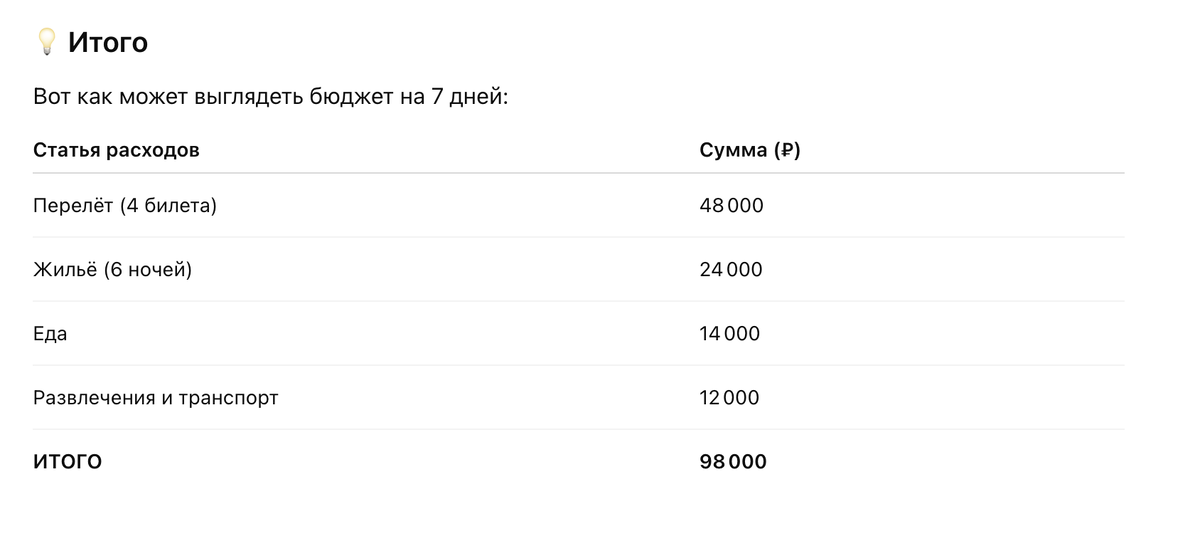1200x541 pixels.
Task: Click the Жильё (6 ночей) row label
Action: (112, 269)
